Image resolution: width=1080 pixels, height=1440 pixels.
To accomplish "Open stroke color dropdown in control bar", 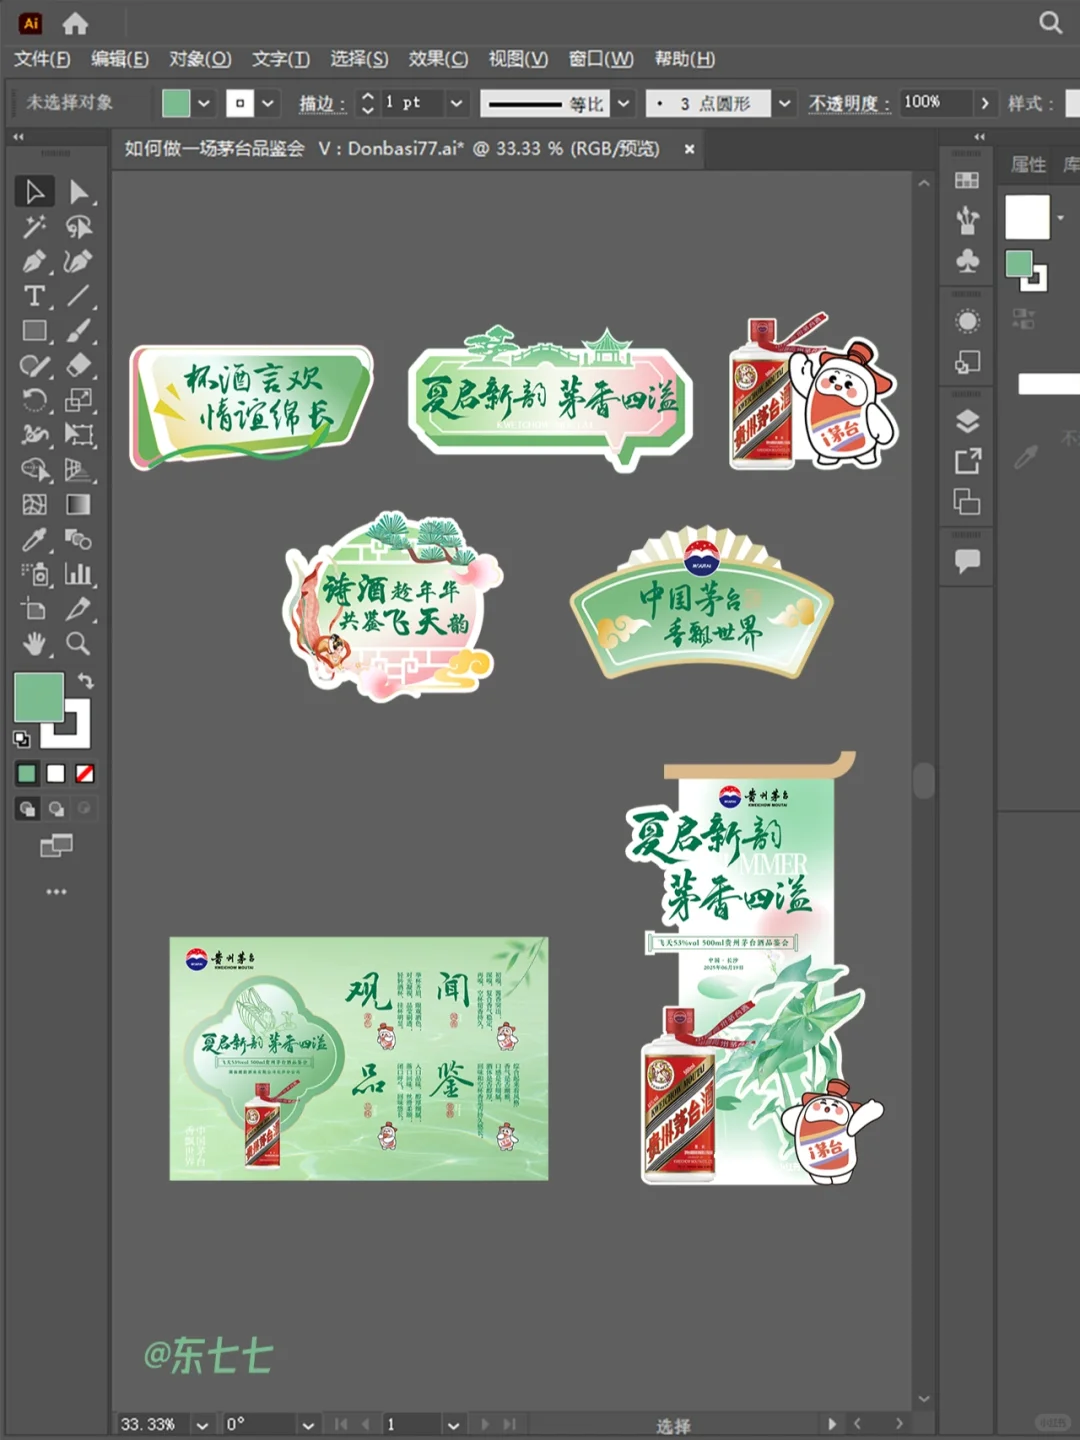I will [x=268, y=103].
